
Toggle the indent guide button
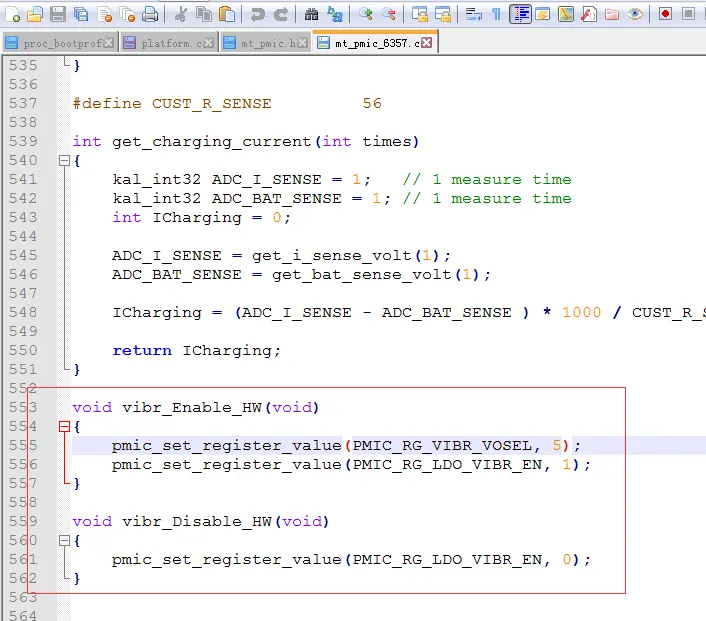[x=520, y=14]
